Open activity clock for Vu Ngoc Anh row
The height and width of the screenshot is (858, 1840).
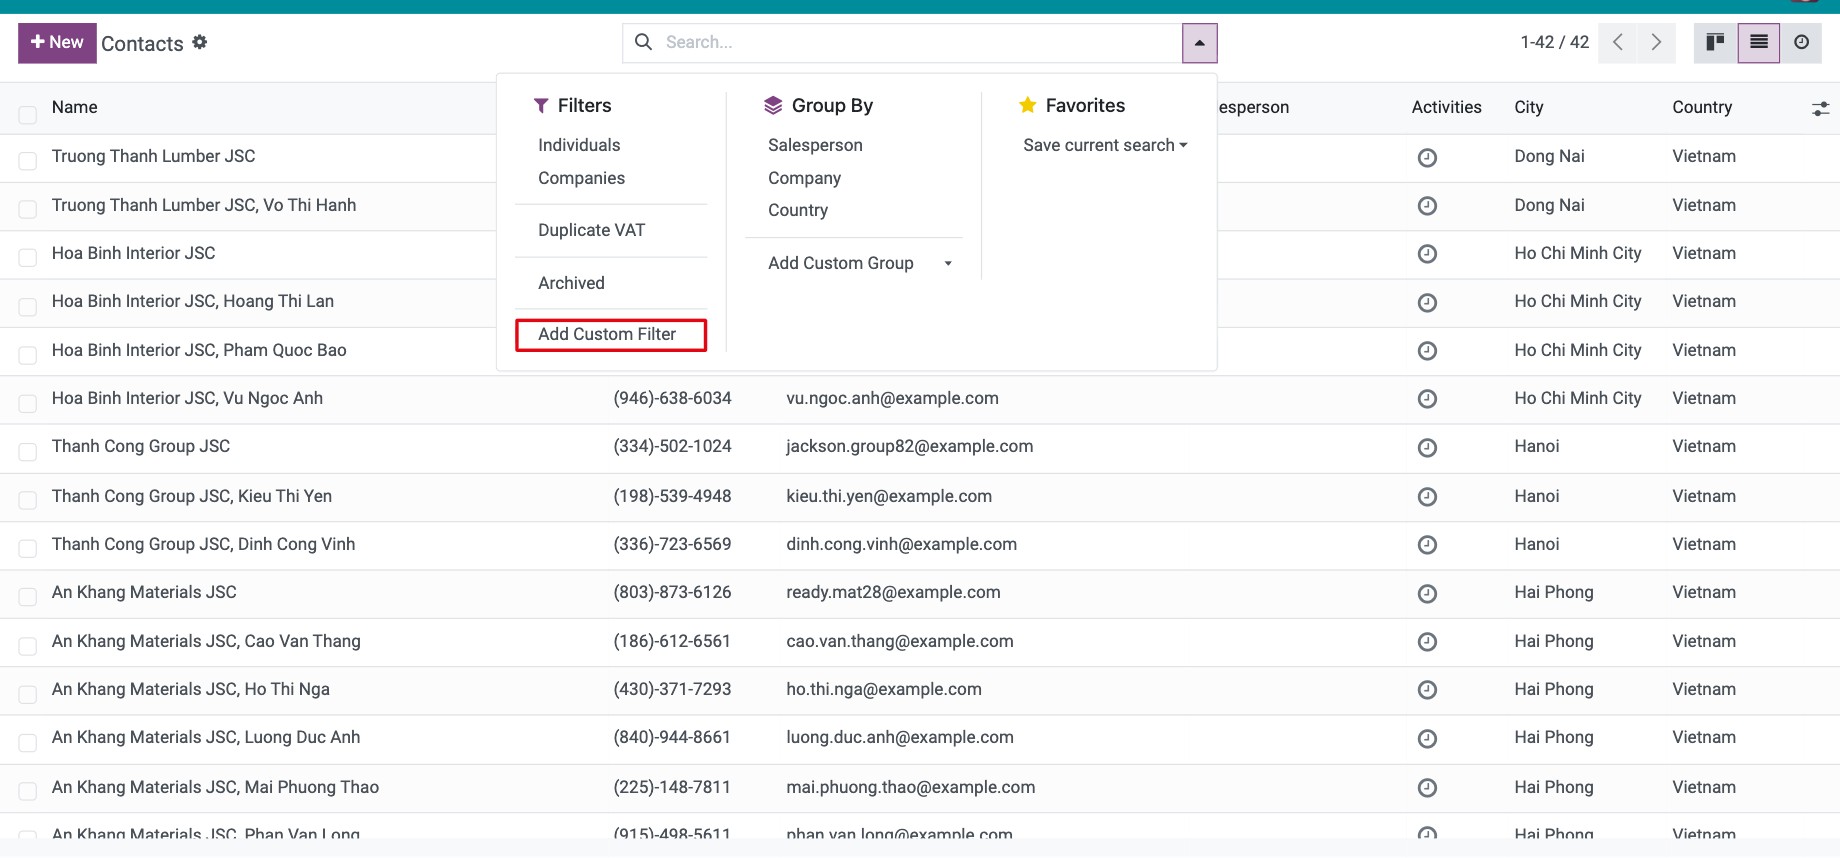[x=1427, y=399]
